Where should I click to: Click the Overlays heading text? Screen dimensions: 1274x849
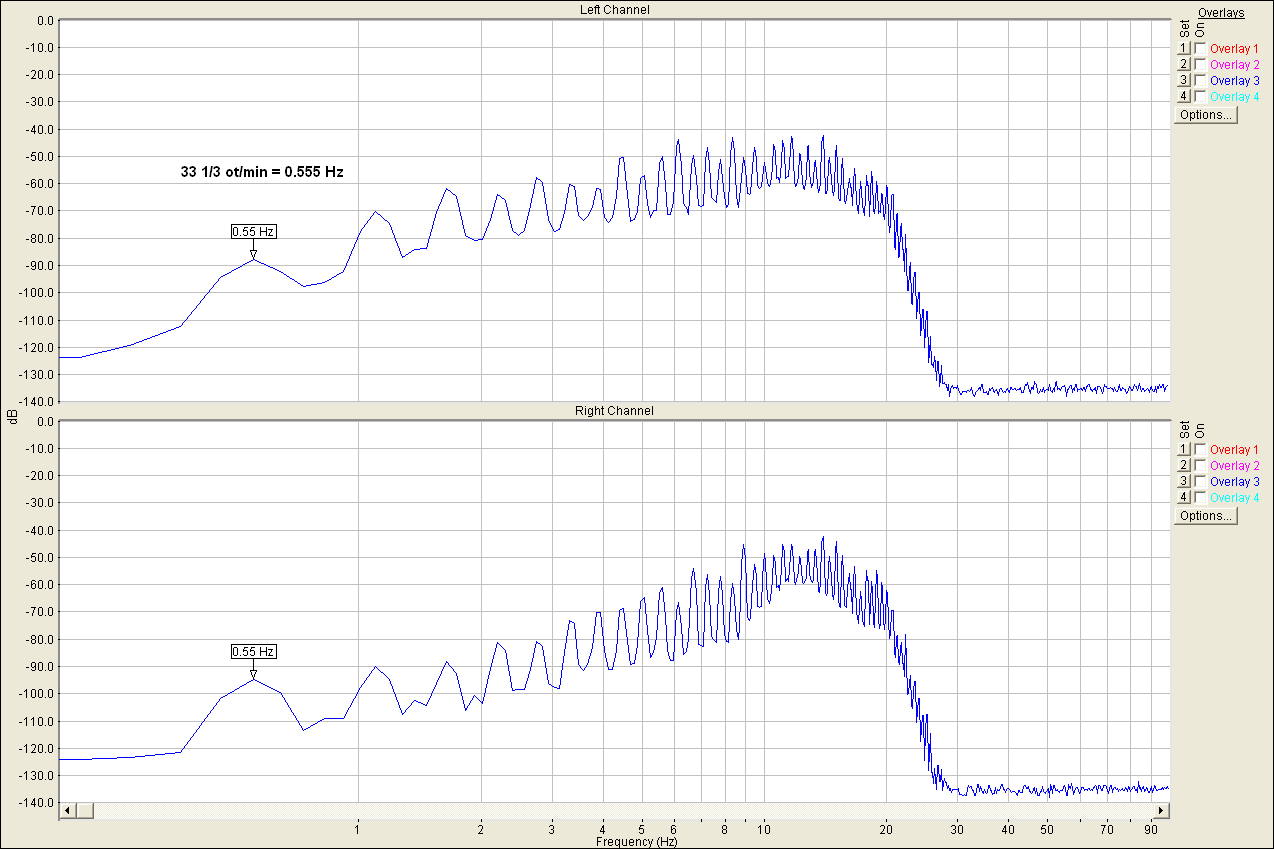pyautogui.click(x=1221, y=13)
